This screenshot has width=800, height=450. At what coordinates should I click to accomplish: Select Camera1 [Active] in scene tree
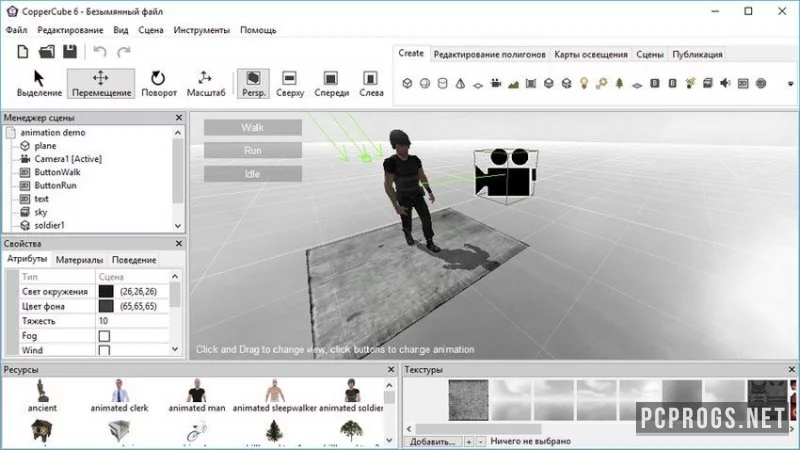68,159
